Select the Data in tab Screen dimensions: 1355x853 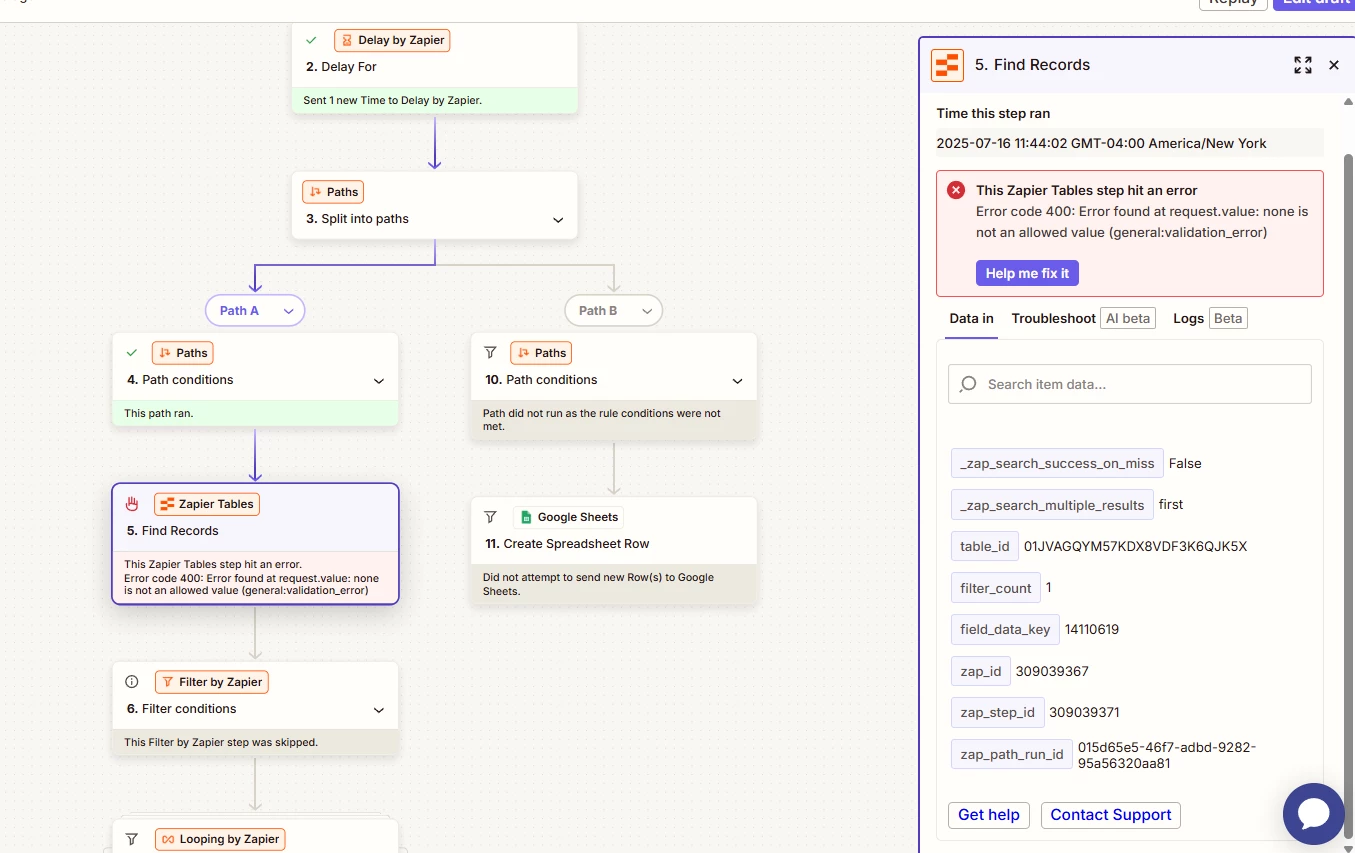coord(971,318)
